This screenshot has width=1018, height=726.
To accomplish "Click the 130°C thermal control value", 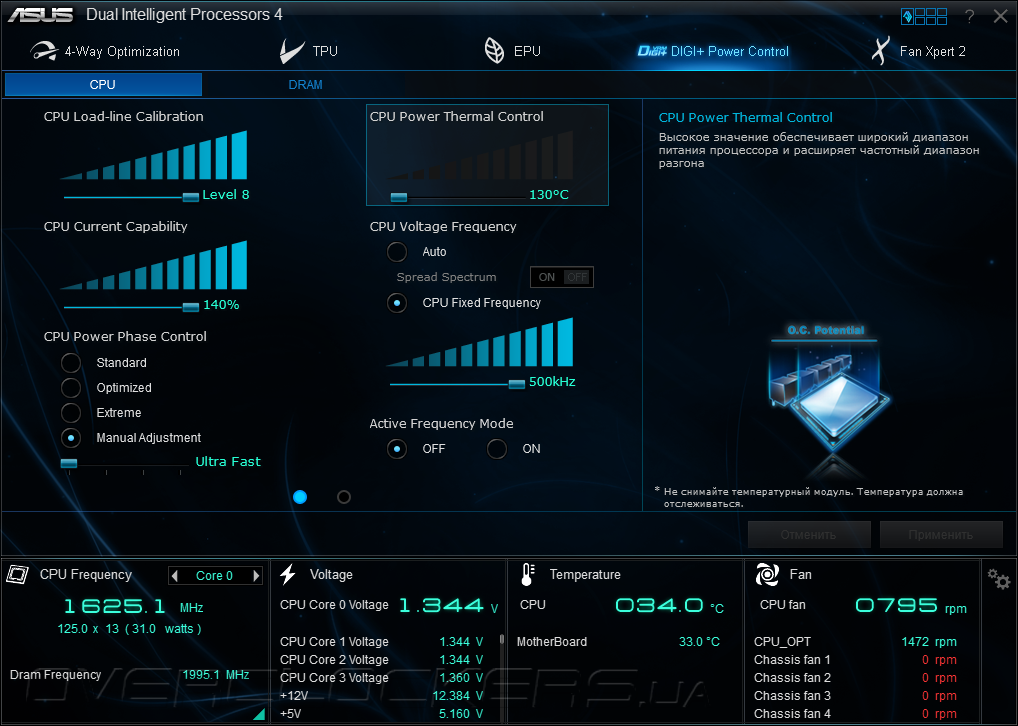I will [x=549, y=195].
